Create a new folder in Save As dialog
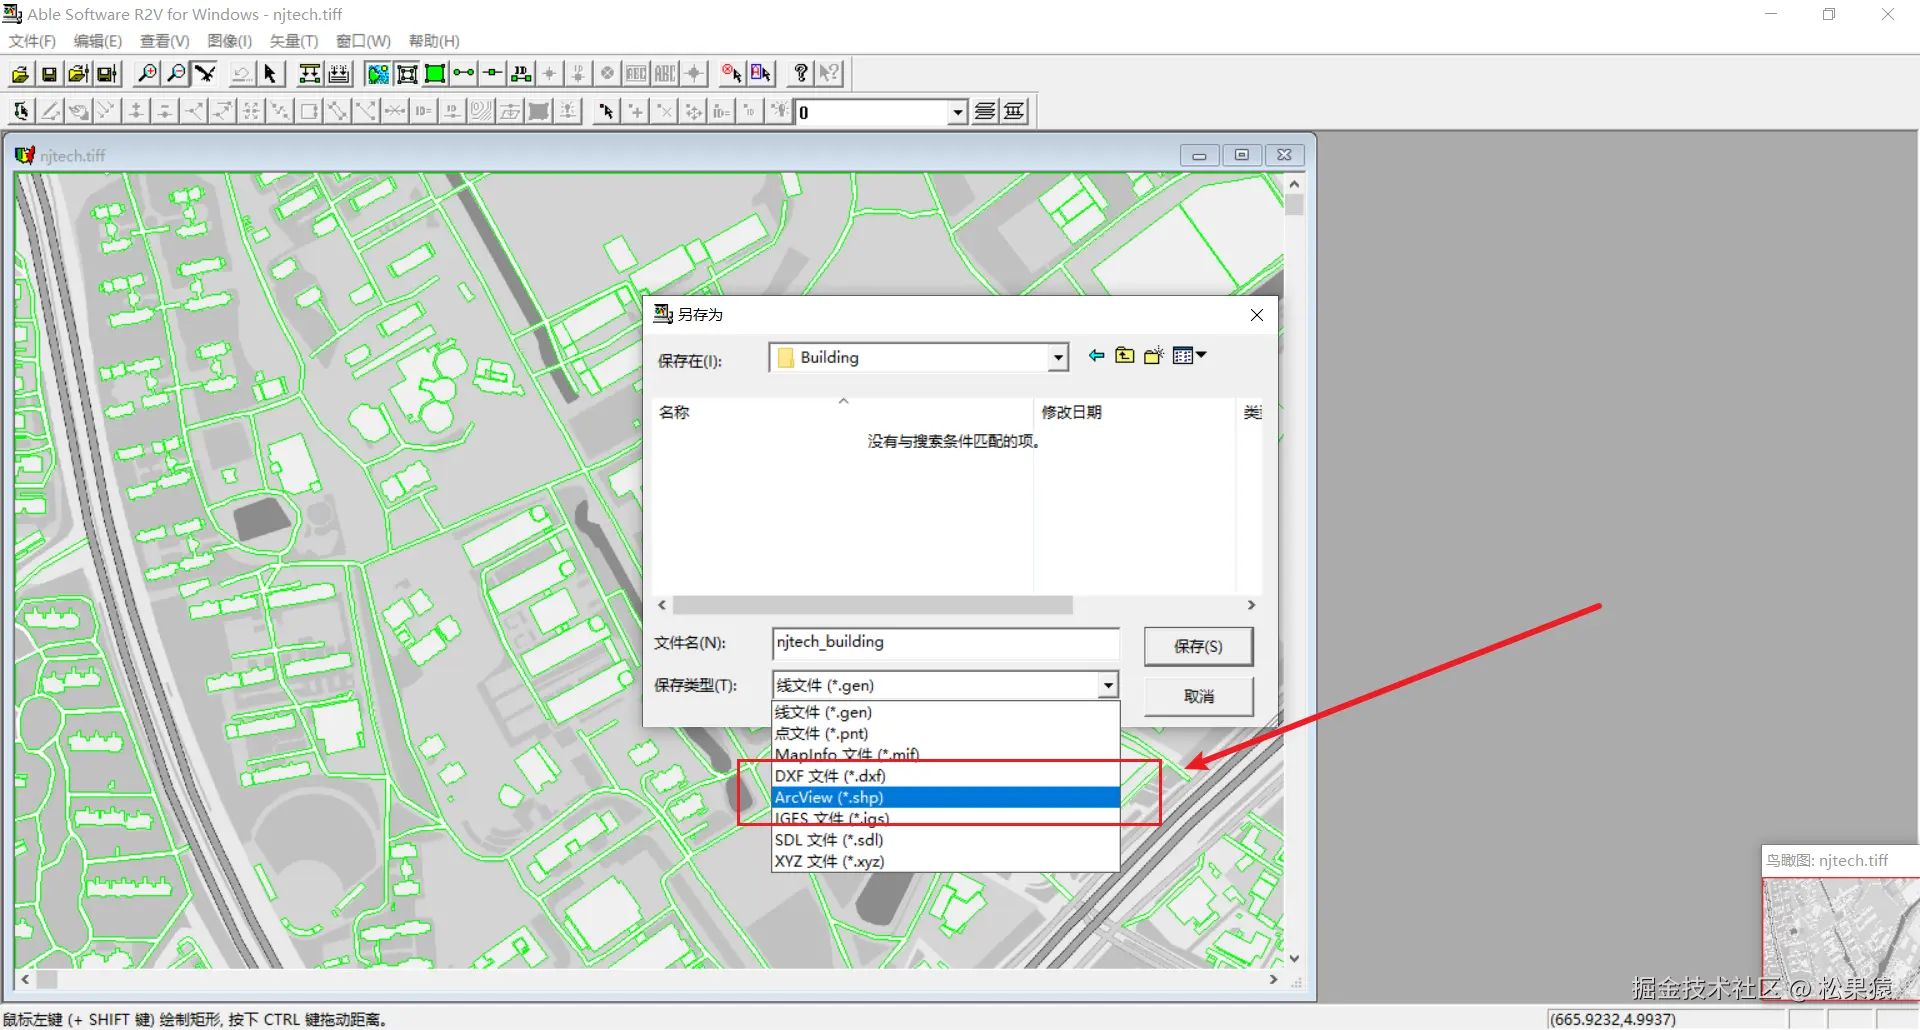The image size is (1920, 1030). click(x=1154, y=356)
